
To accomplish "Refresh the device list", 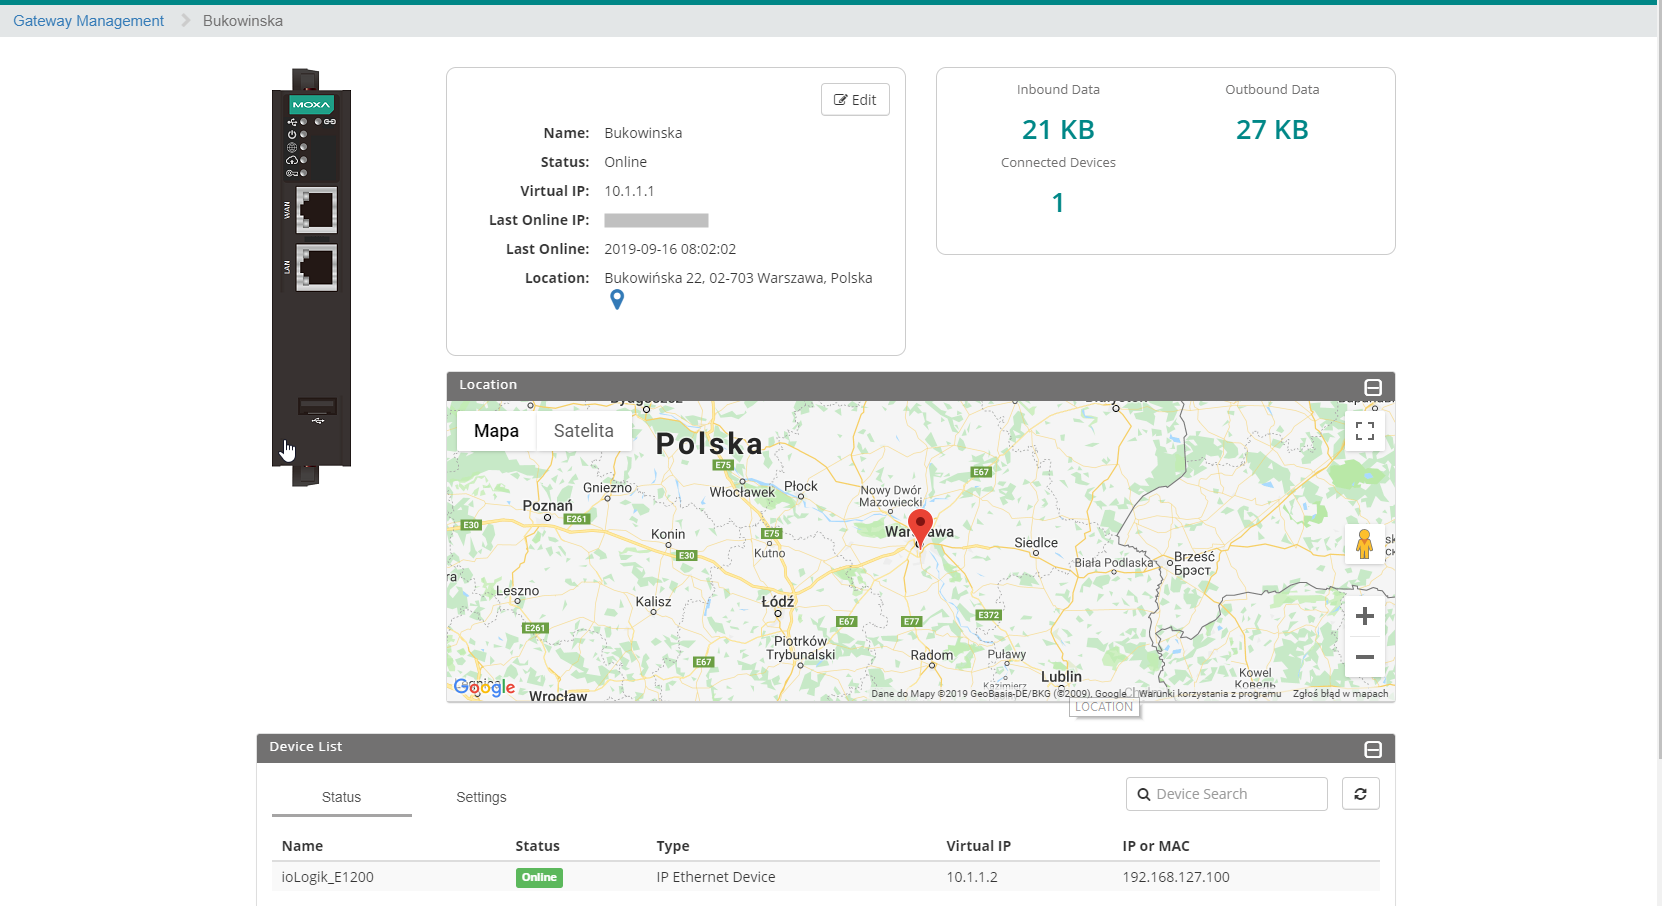I will pyautogui.click(x=1360, y=794).
